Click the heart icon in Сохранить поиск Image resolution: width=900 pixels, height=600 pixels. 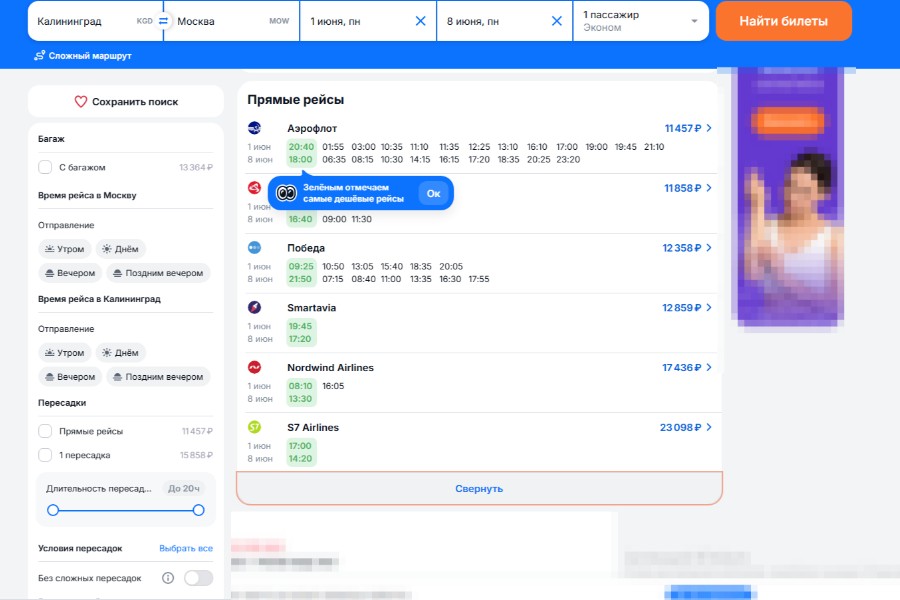click(81, 102)
